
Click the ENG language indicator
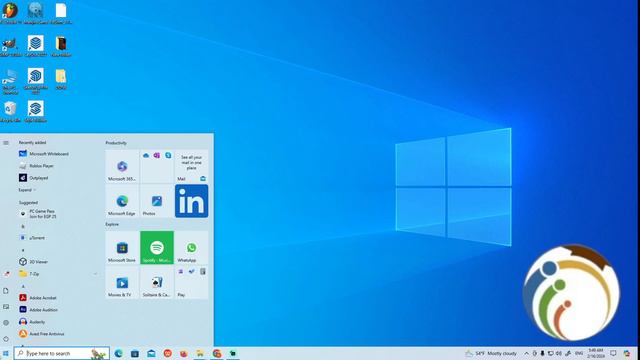click(x=579, y=353)
